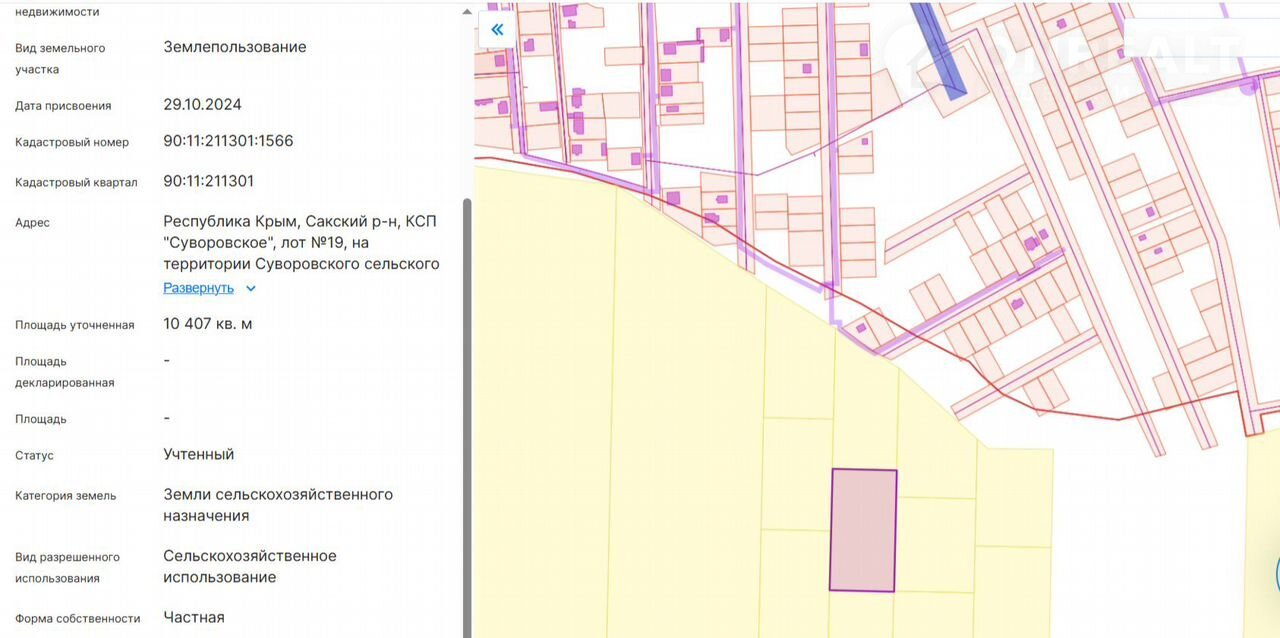
Task: Click the "Кадастровый номер" field label
Action: 72,142
